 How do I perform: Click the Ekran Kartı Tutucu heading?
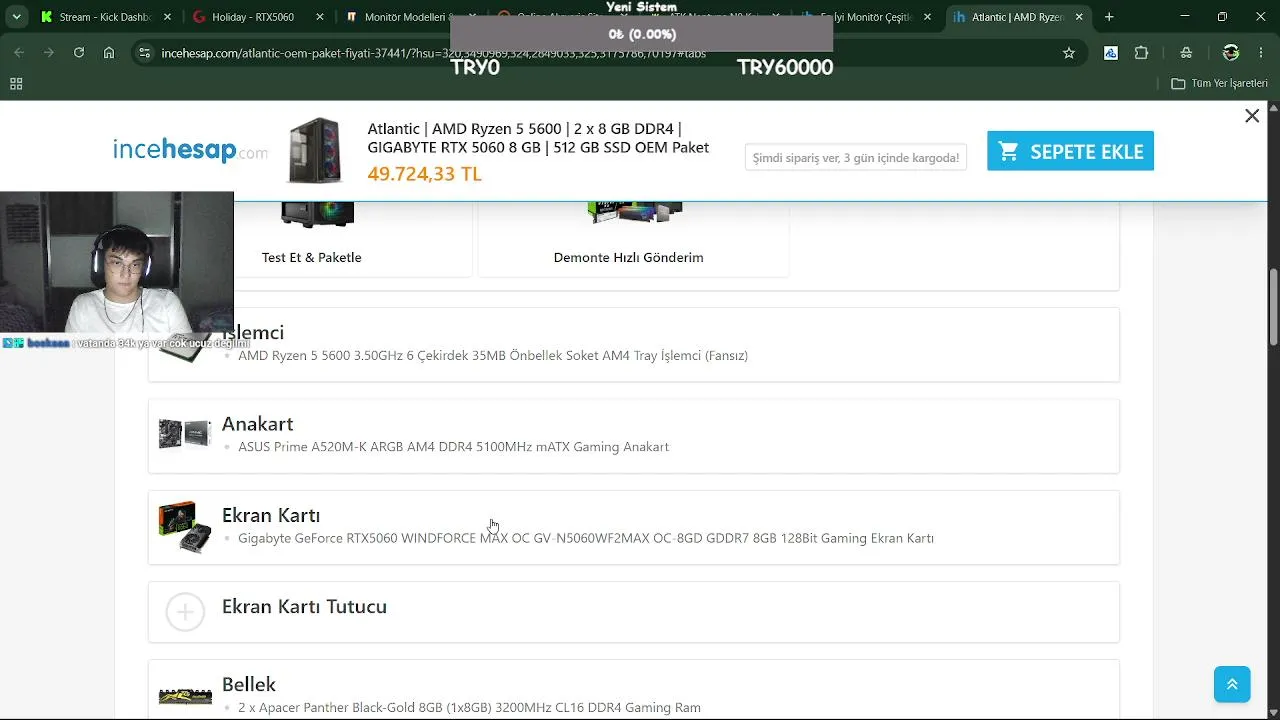(304, 607)
